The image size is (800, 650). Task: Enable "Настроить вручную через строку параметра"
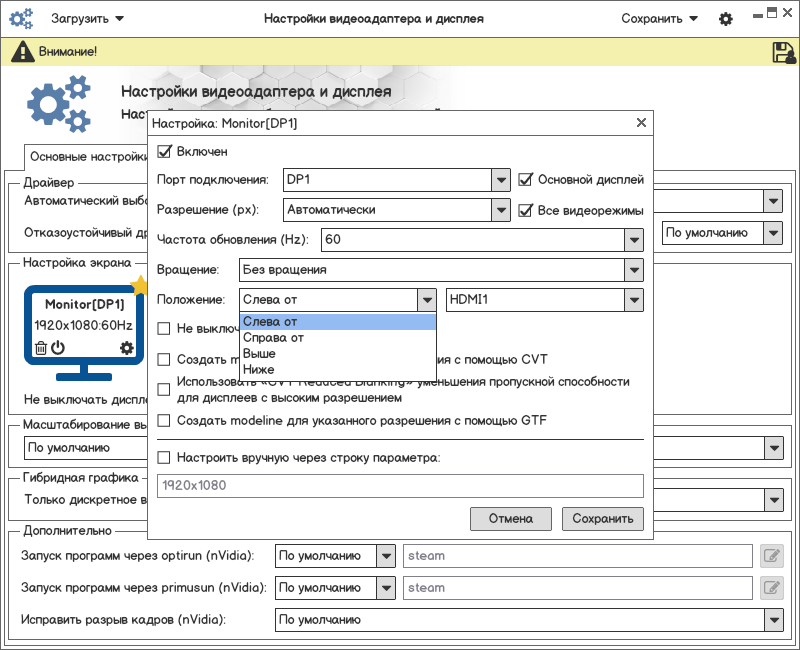tap(165, 458)
